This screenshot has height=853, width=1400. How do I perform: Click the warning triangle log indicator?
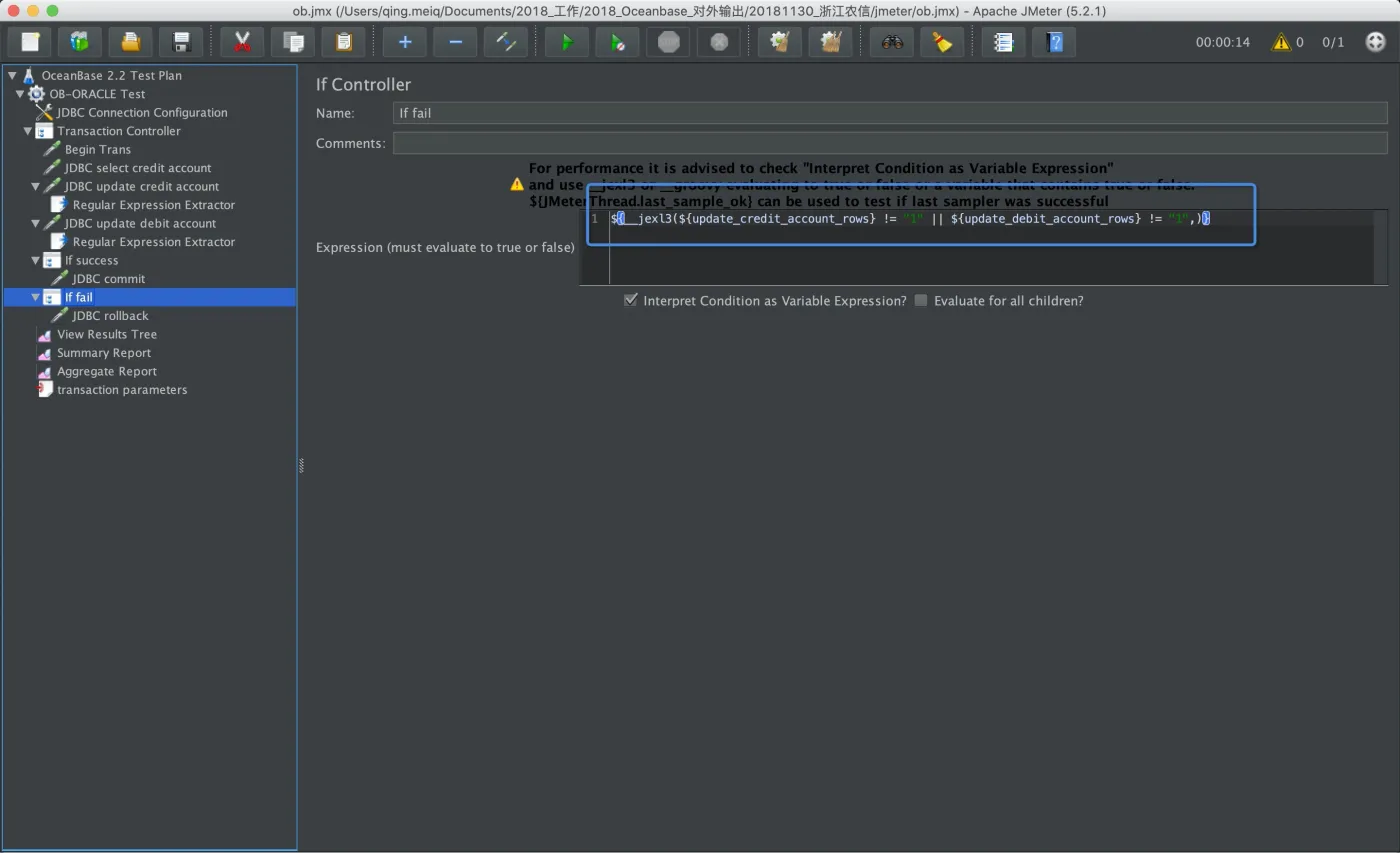[1281, 42]
